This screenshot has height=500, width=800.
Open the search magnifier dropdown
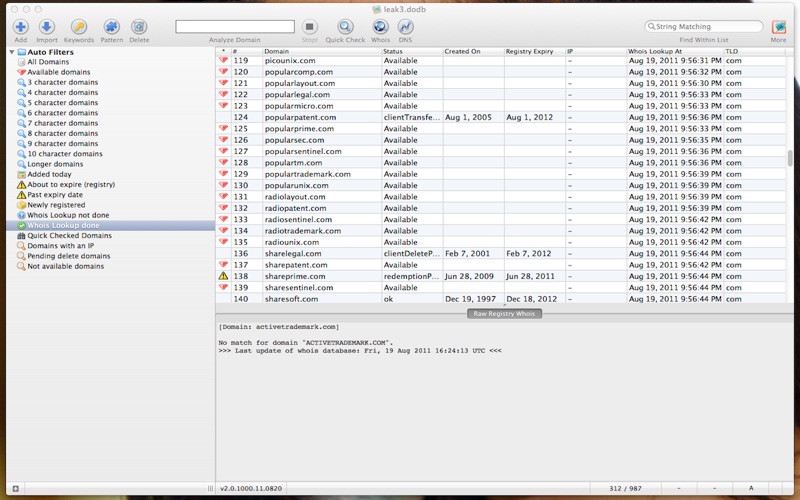click(x=651, y=27)
